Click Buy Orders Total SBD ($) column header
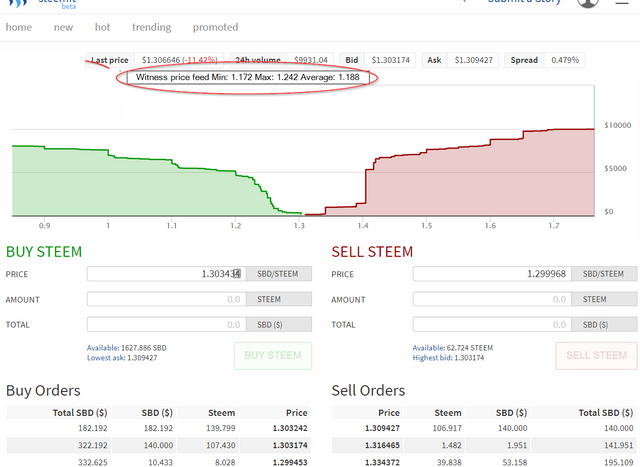 pyautogui.click(x=80, y=413)
